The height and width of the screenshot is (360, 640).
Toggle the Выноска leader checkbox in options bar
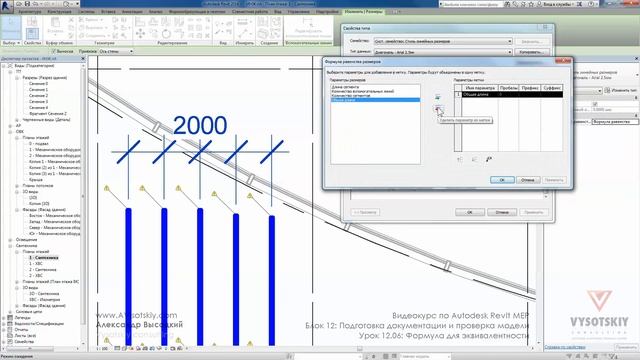[53, 51]
